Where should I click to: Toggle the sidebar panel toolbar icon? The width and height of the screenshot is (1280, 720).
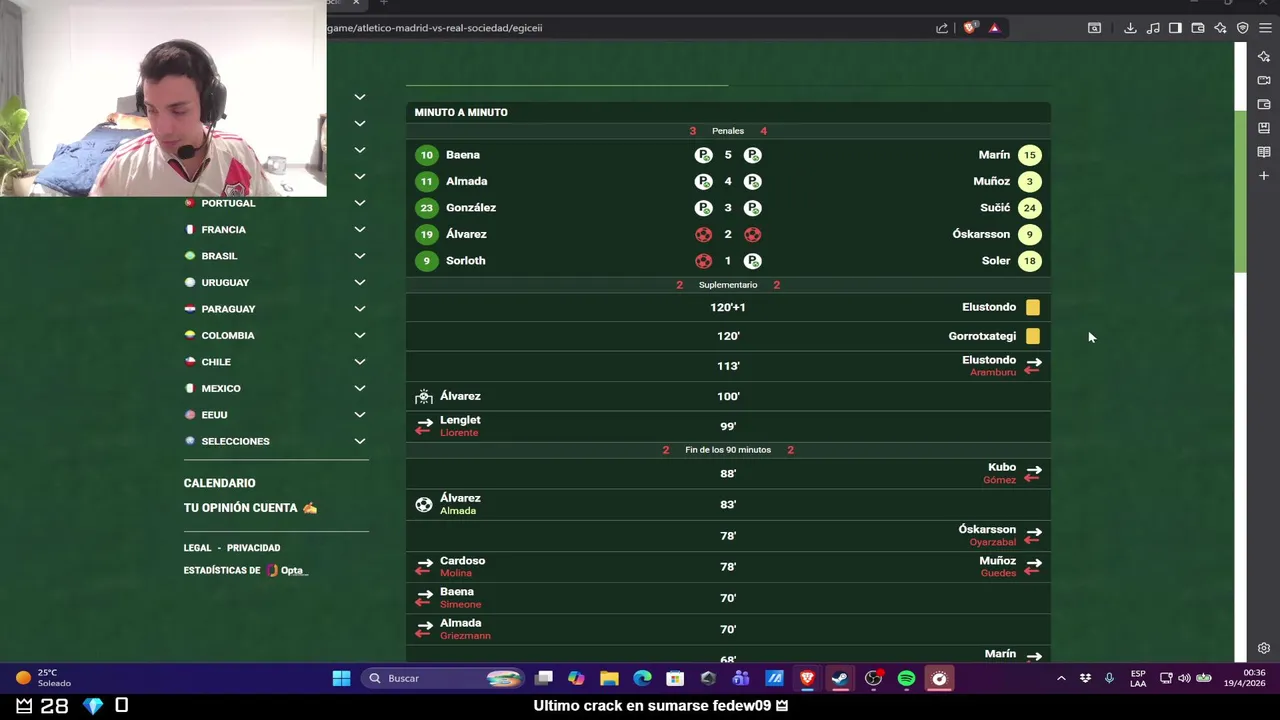point(1175,28)
